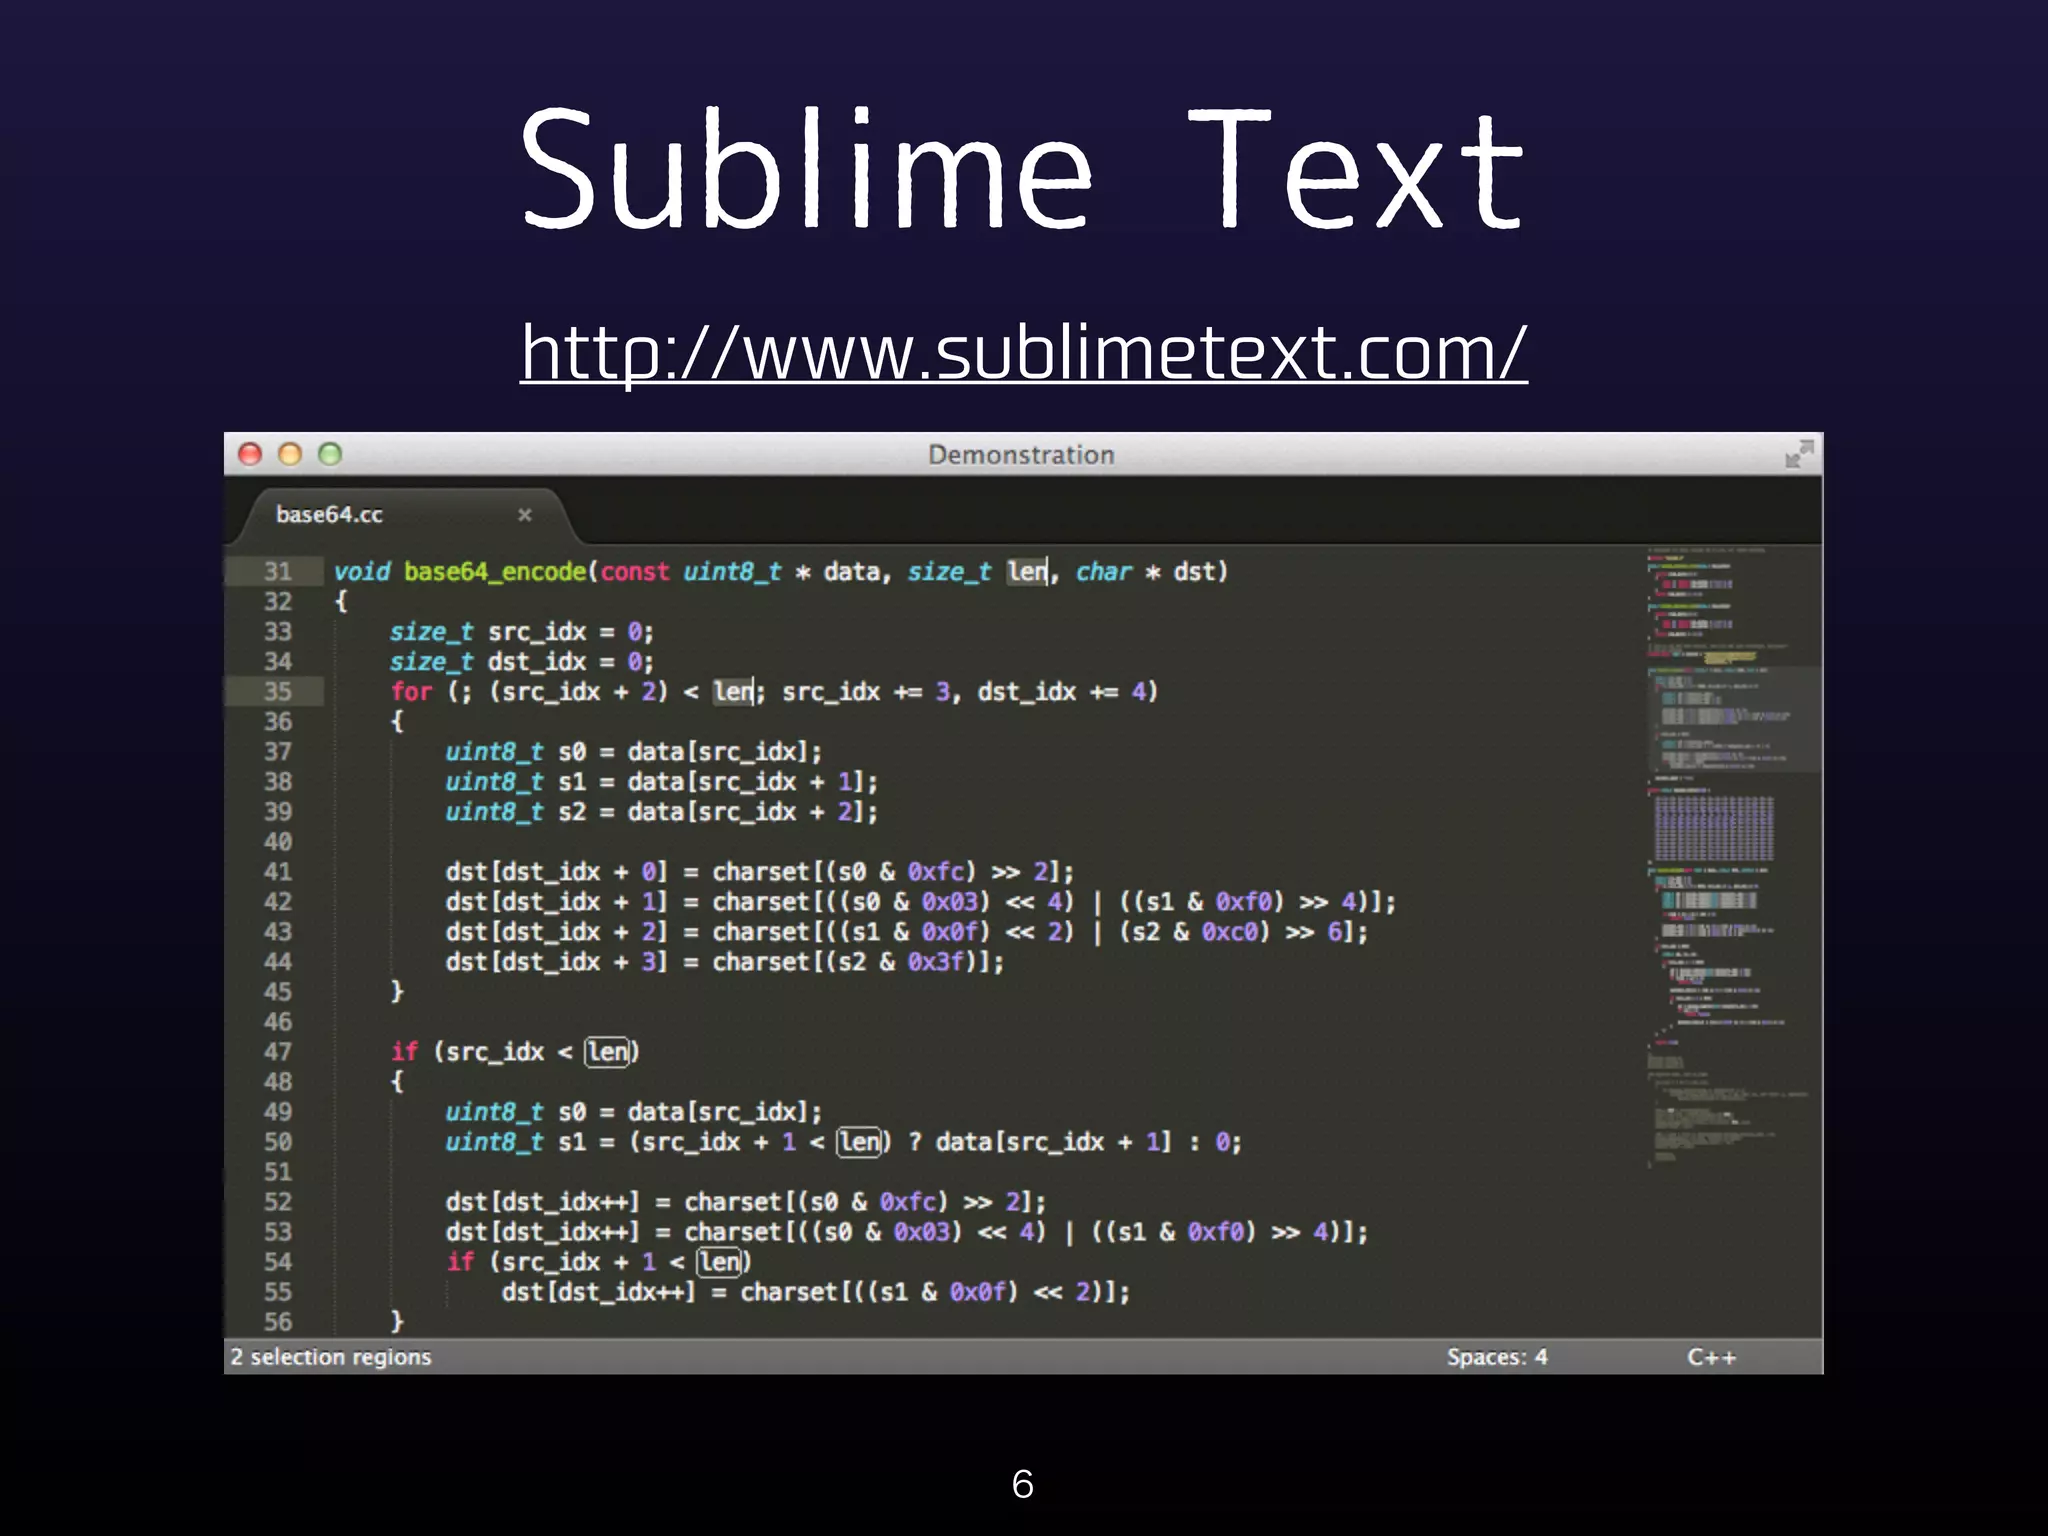Close the base64.cc tab
The width and height of the screenshot is (2048, 1536).
525,514
